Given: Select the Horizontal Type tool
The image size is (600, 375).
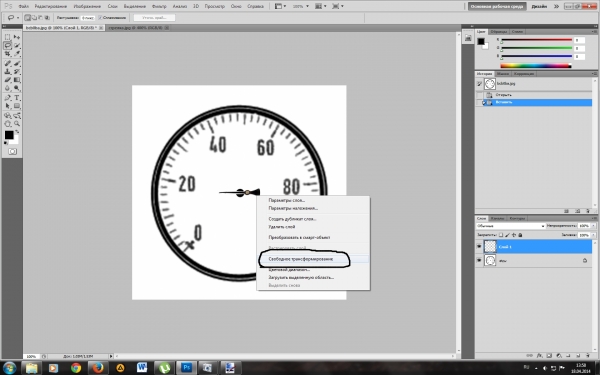Looking at the screenshot, I should coord(17,98).
